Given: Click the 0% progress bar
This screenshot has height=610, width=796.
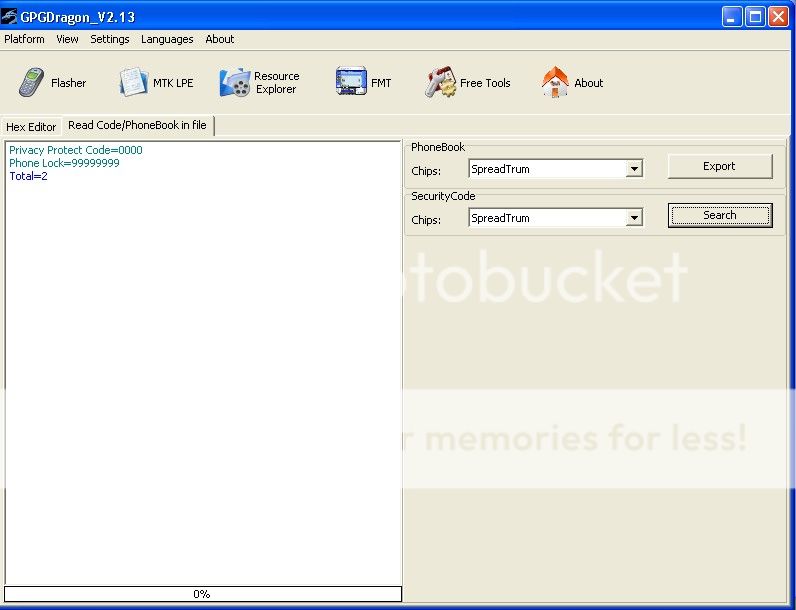Looking at the screenshot, I should click(x=203, y=594).
